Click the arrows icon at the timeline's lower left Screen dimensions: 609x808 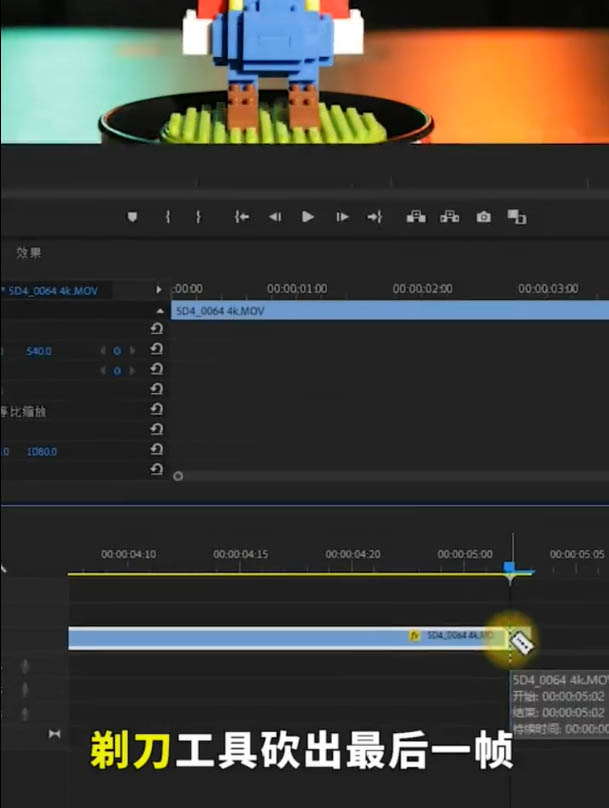pyautogui.click(x=55, y=733)
